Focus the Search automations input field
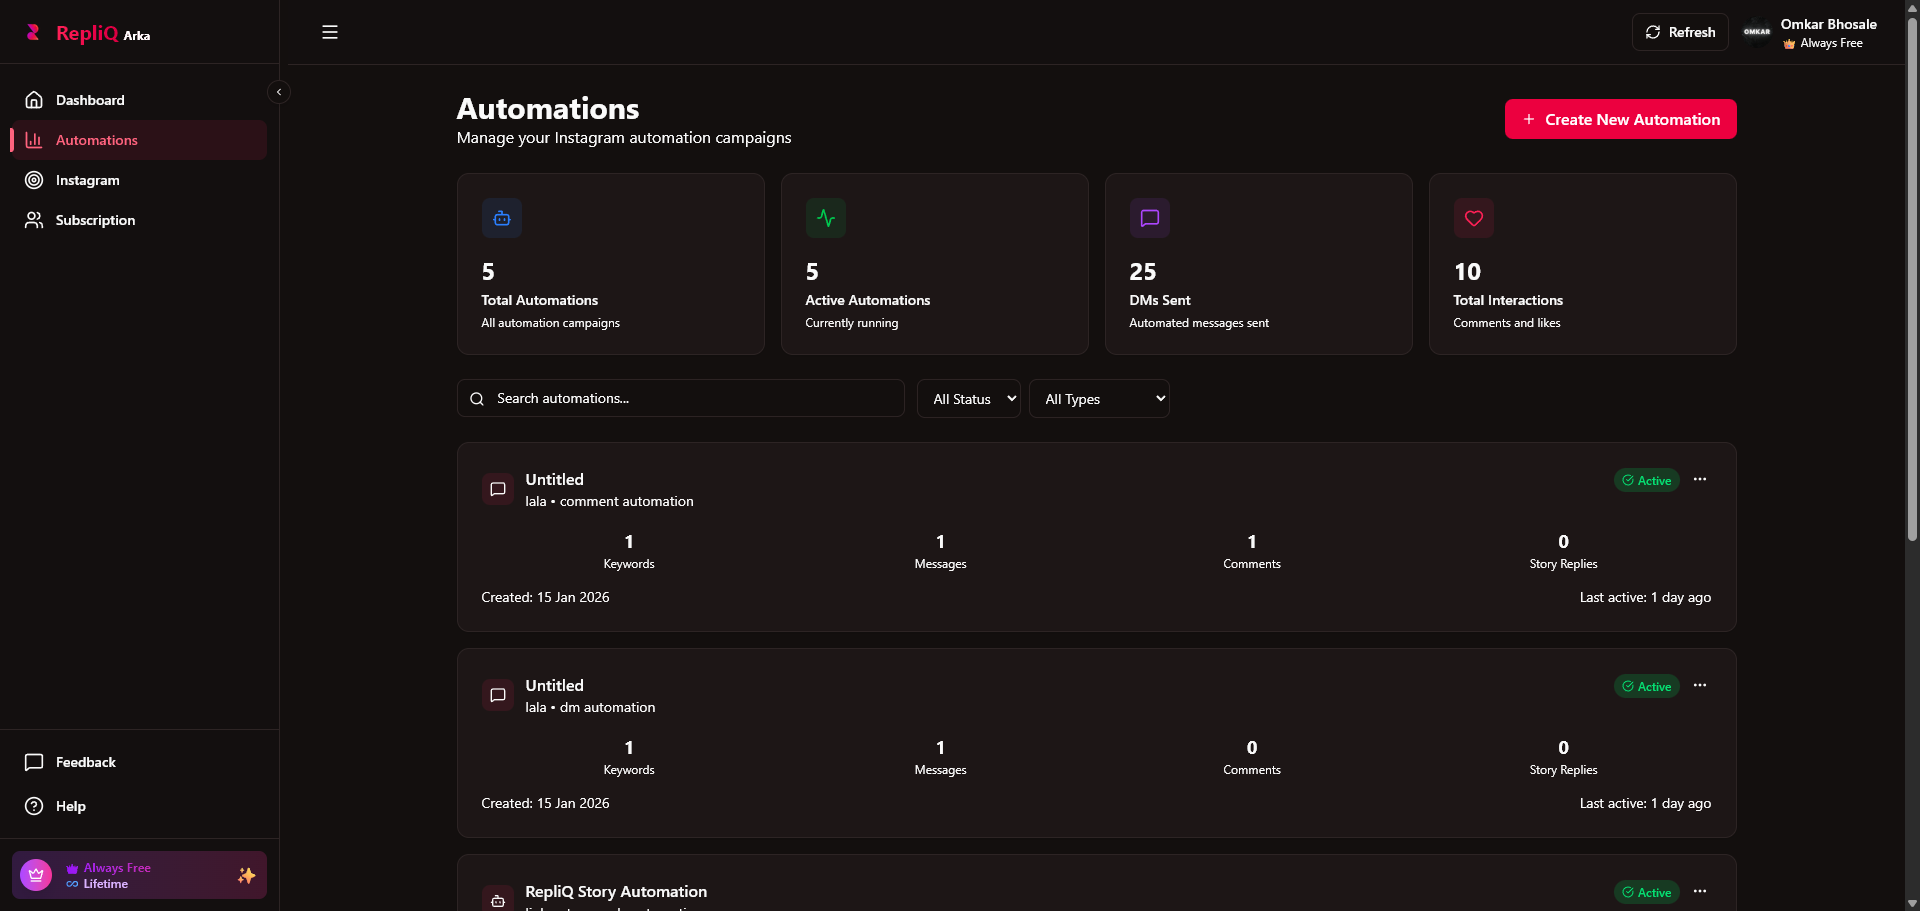 point(695,398)
